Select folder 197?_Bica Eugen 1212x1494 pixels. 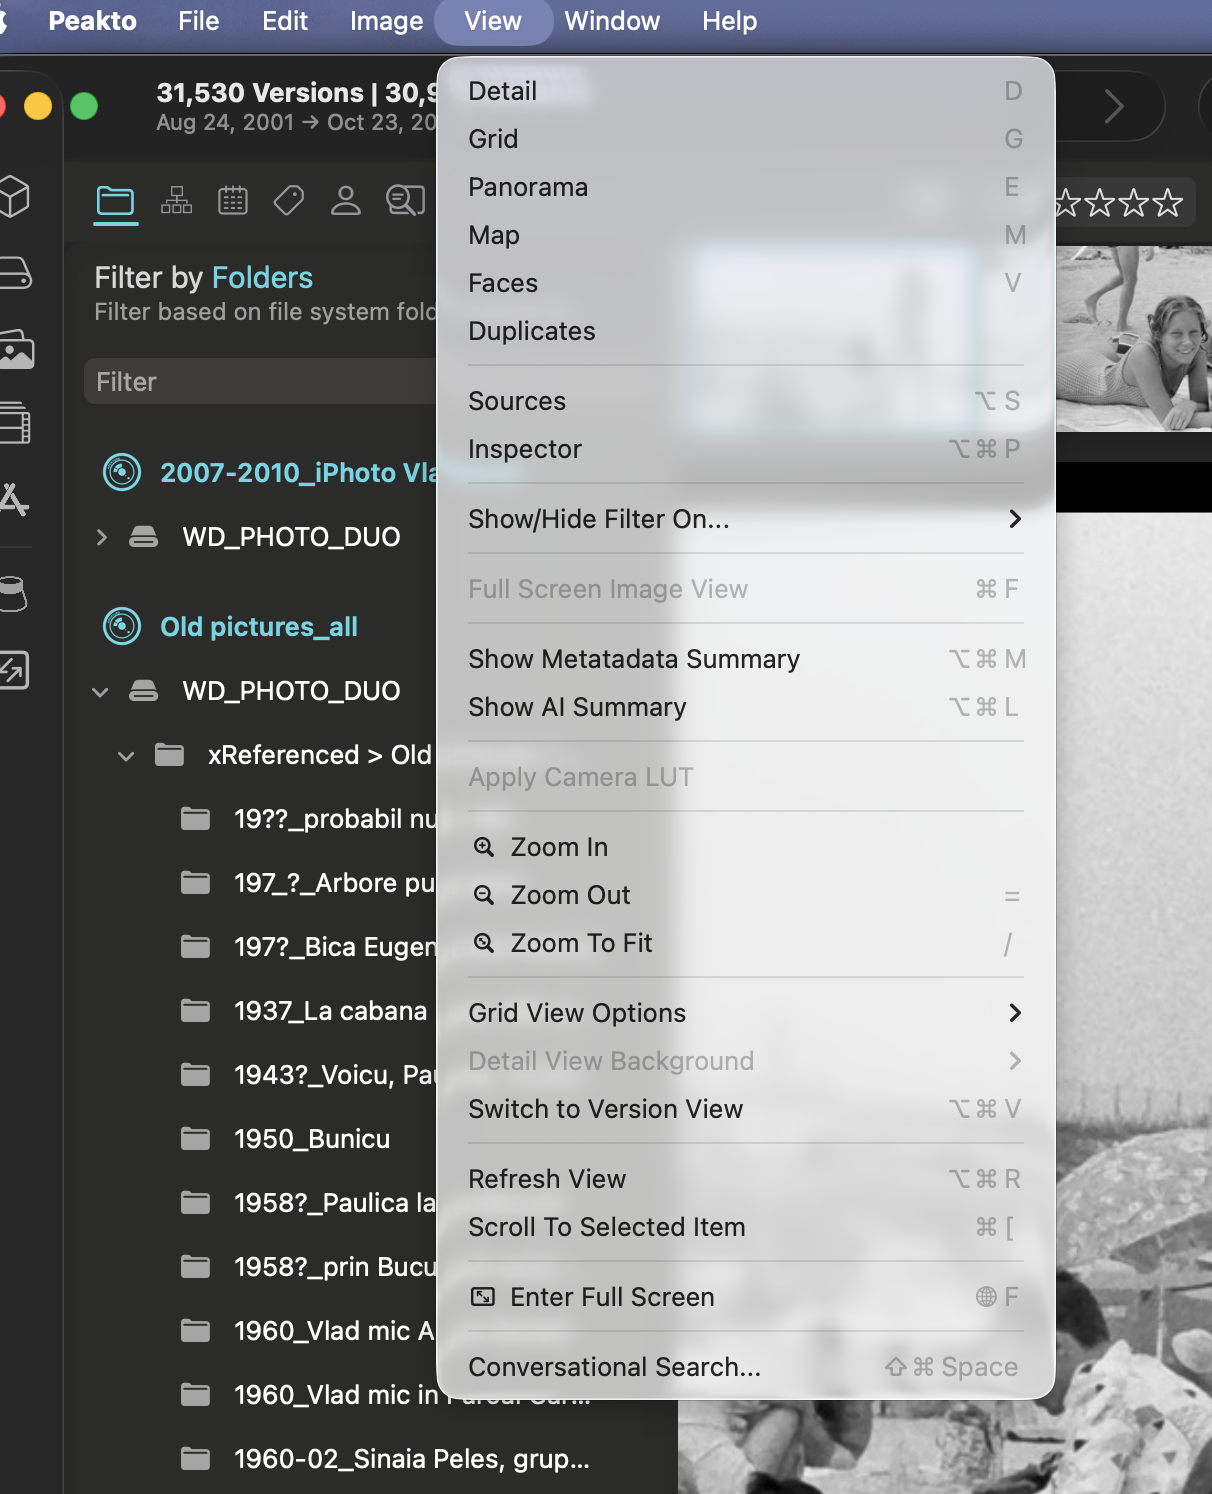tap(308, 947)
